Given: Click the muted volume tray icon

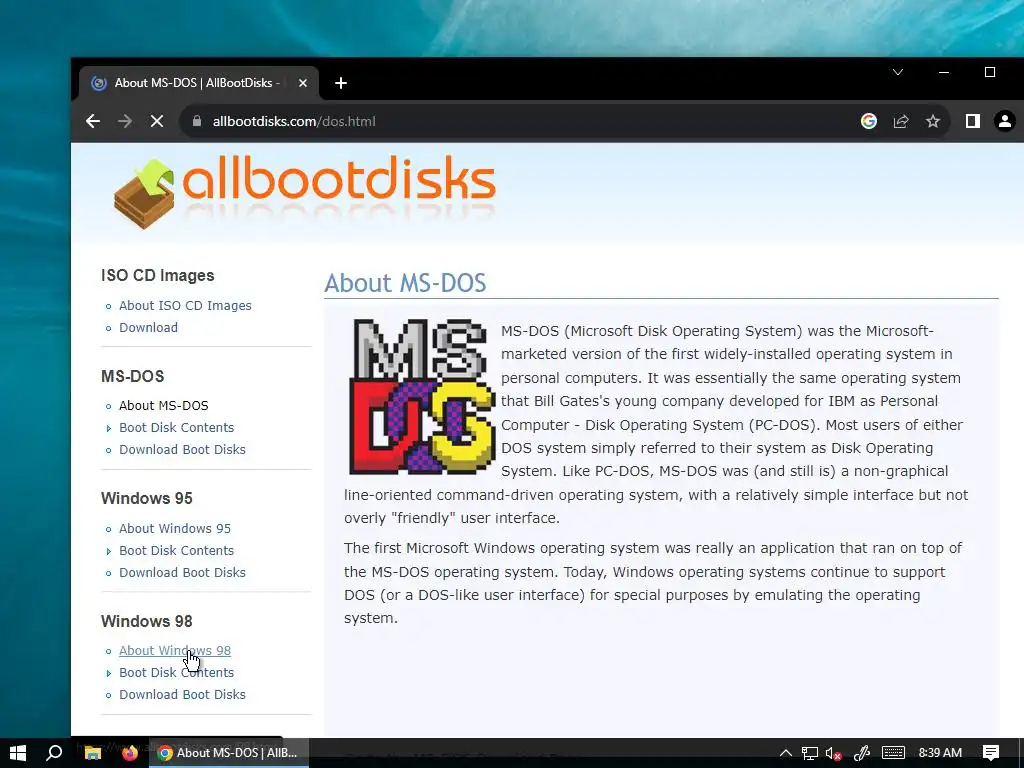Looking at the screenshot, I should point(833,753).
